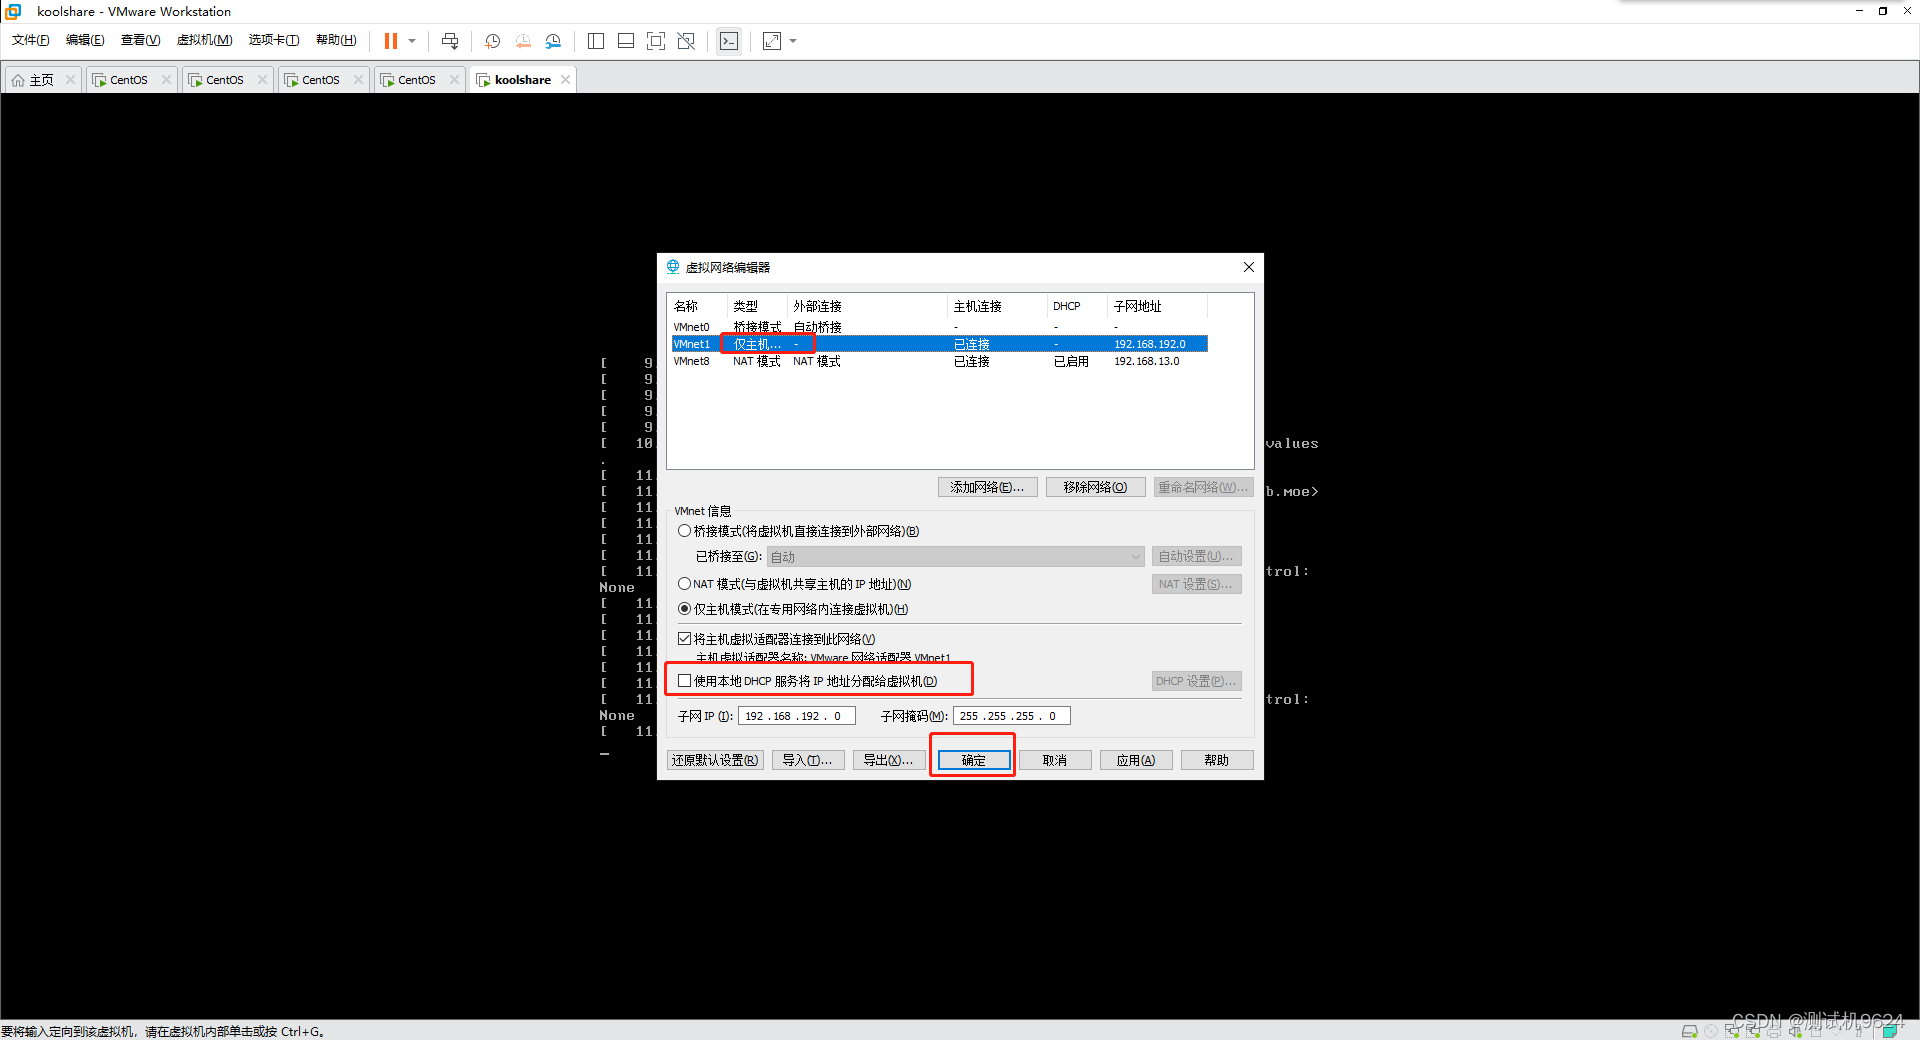Toggle the console view icon

729,41
